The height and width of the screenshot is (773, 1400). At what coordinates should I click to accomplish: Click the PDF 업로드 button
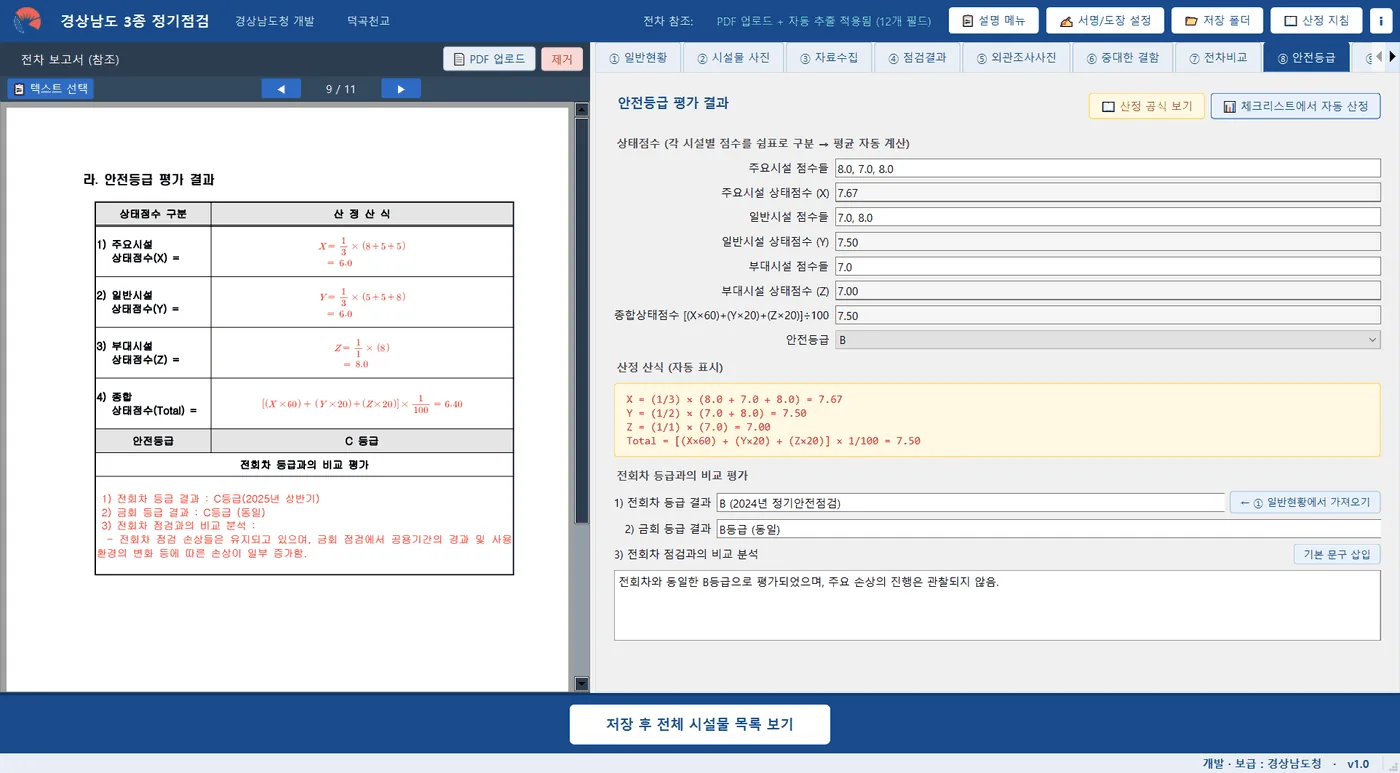(489, 59)
